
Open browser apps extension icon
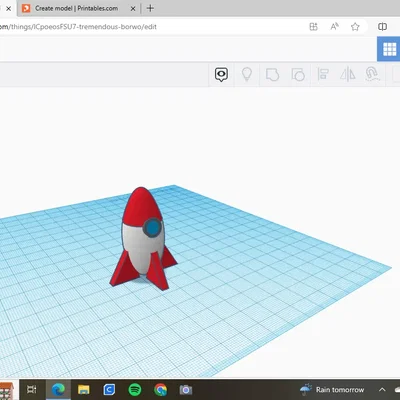[x=313, y=27]
